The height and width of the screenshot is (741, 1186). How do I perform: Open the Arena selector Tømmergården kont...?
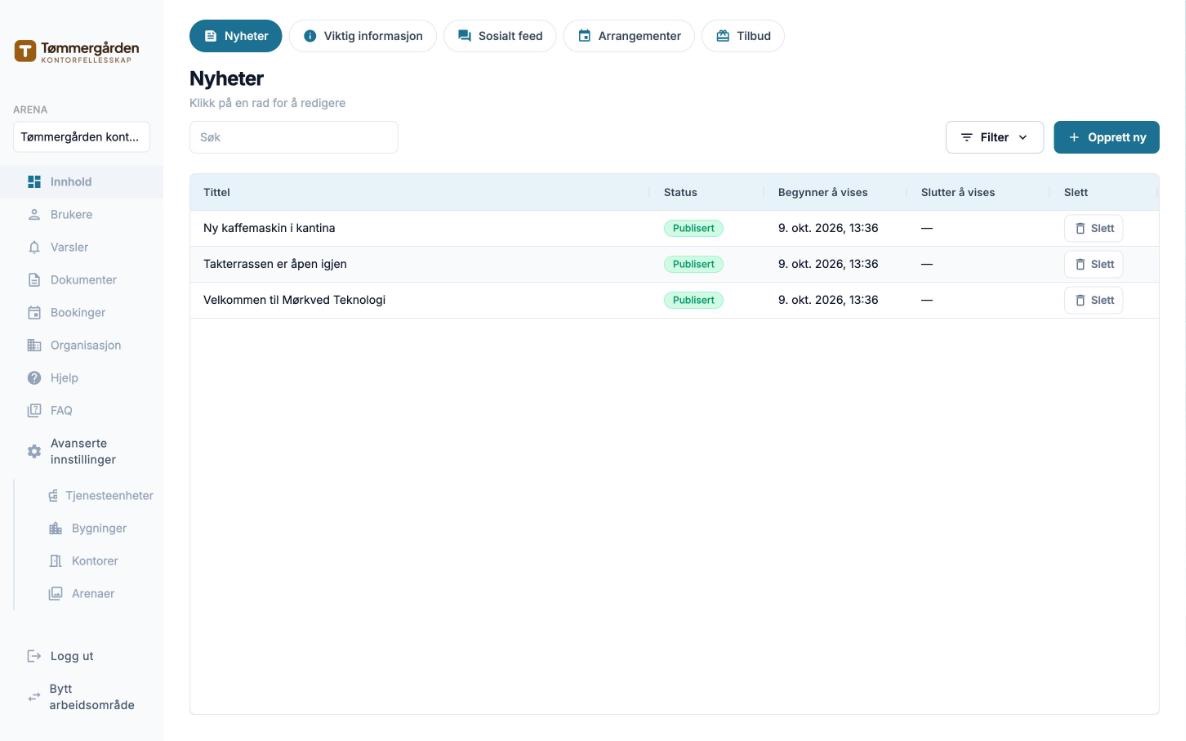(81, 137)
